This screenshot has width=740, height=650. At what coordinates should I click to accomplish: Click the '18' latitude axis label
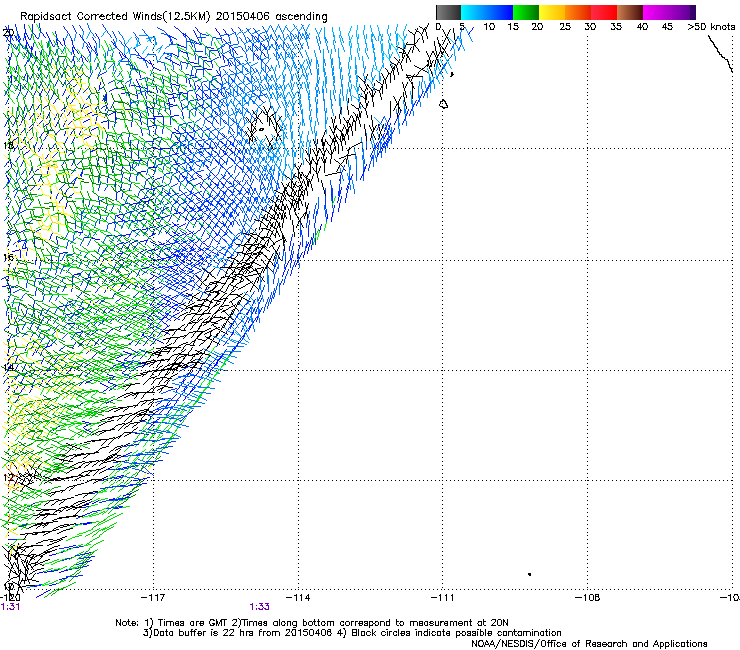pos(8,145)
